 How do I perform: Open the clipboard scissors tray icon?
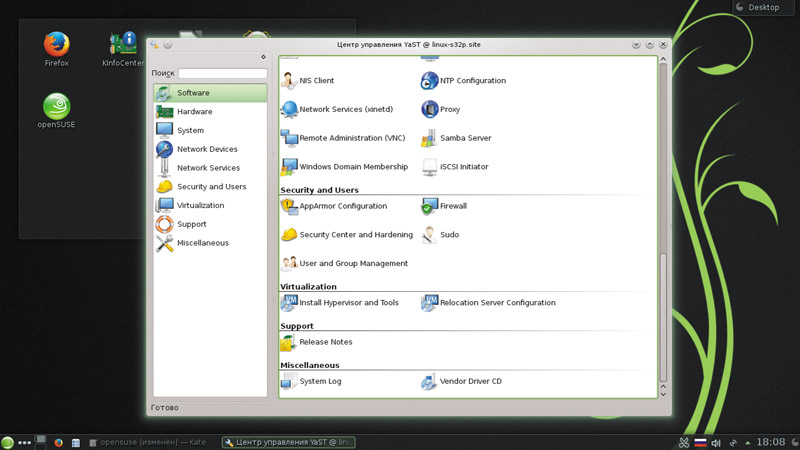click(x=684, y=443)
